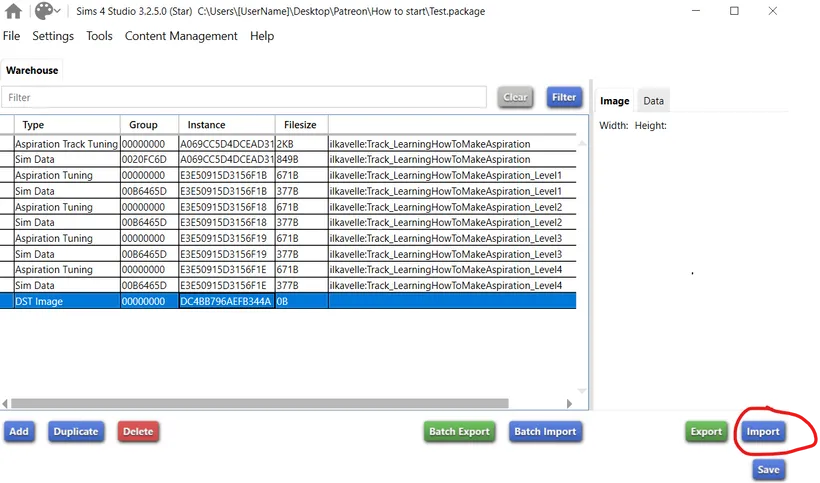Select Aspiration Tuning row for Level3
Viewport: 820px width, 483px height.
click(288, 238)
